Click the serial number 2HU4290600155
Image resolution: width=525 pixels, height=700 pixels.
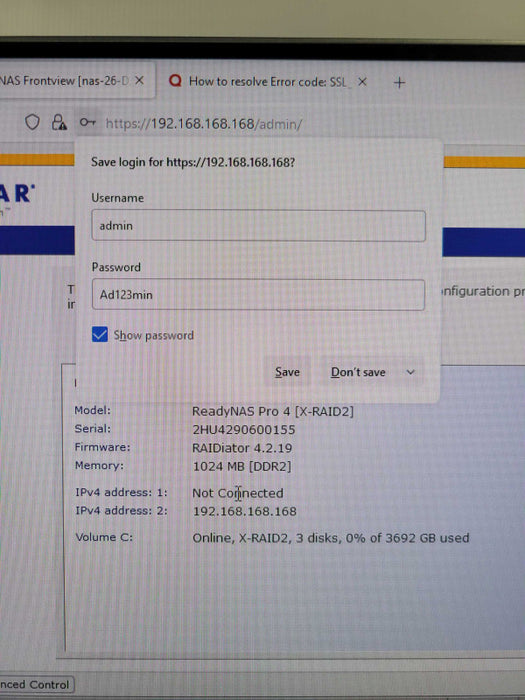pos(244,429)
